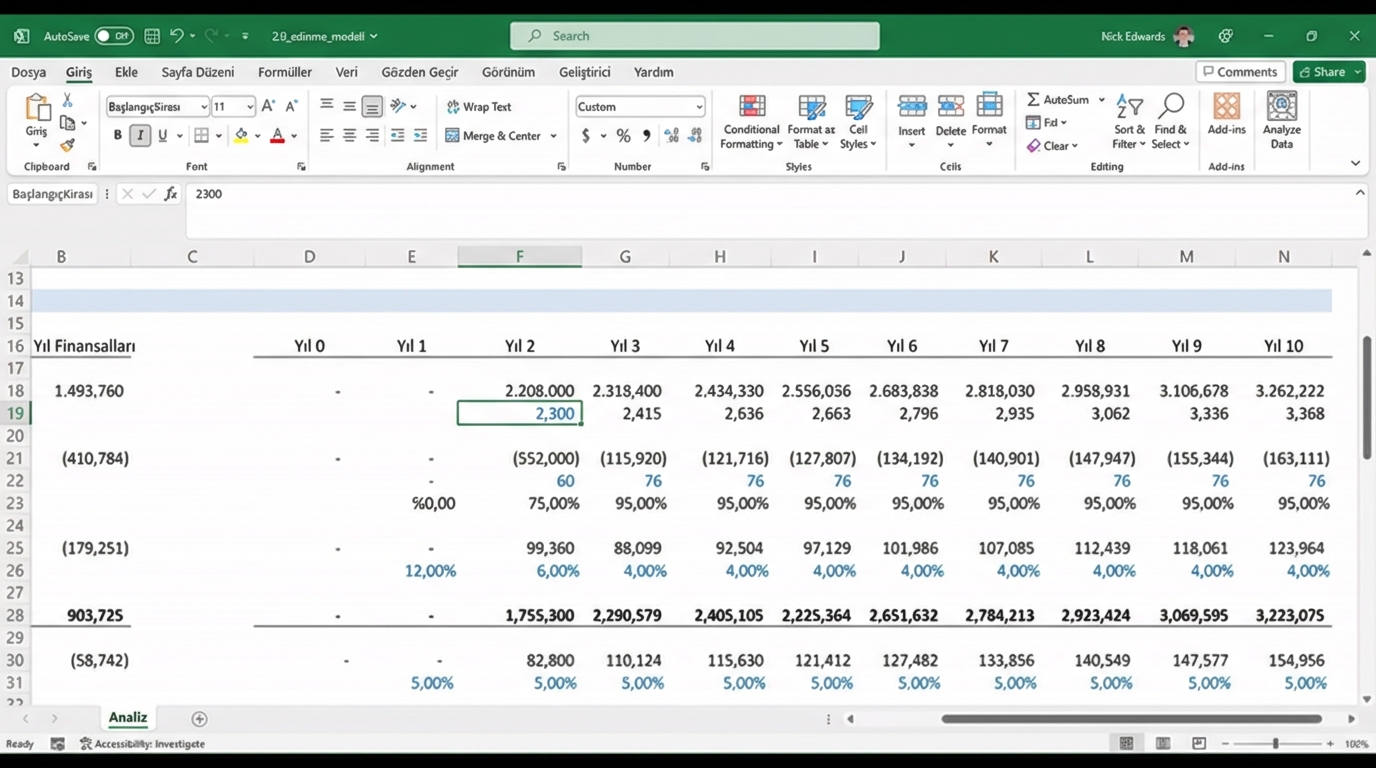1376x768 pixels.
Task: Open the Comments pane button
Action: 1240,72
